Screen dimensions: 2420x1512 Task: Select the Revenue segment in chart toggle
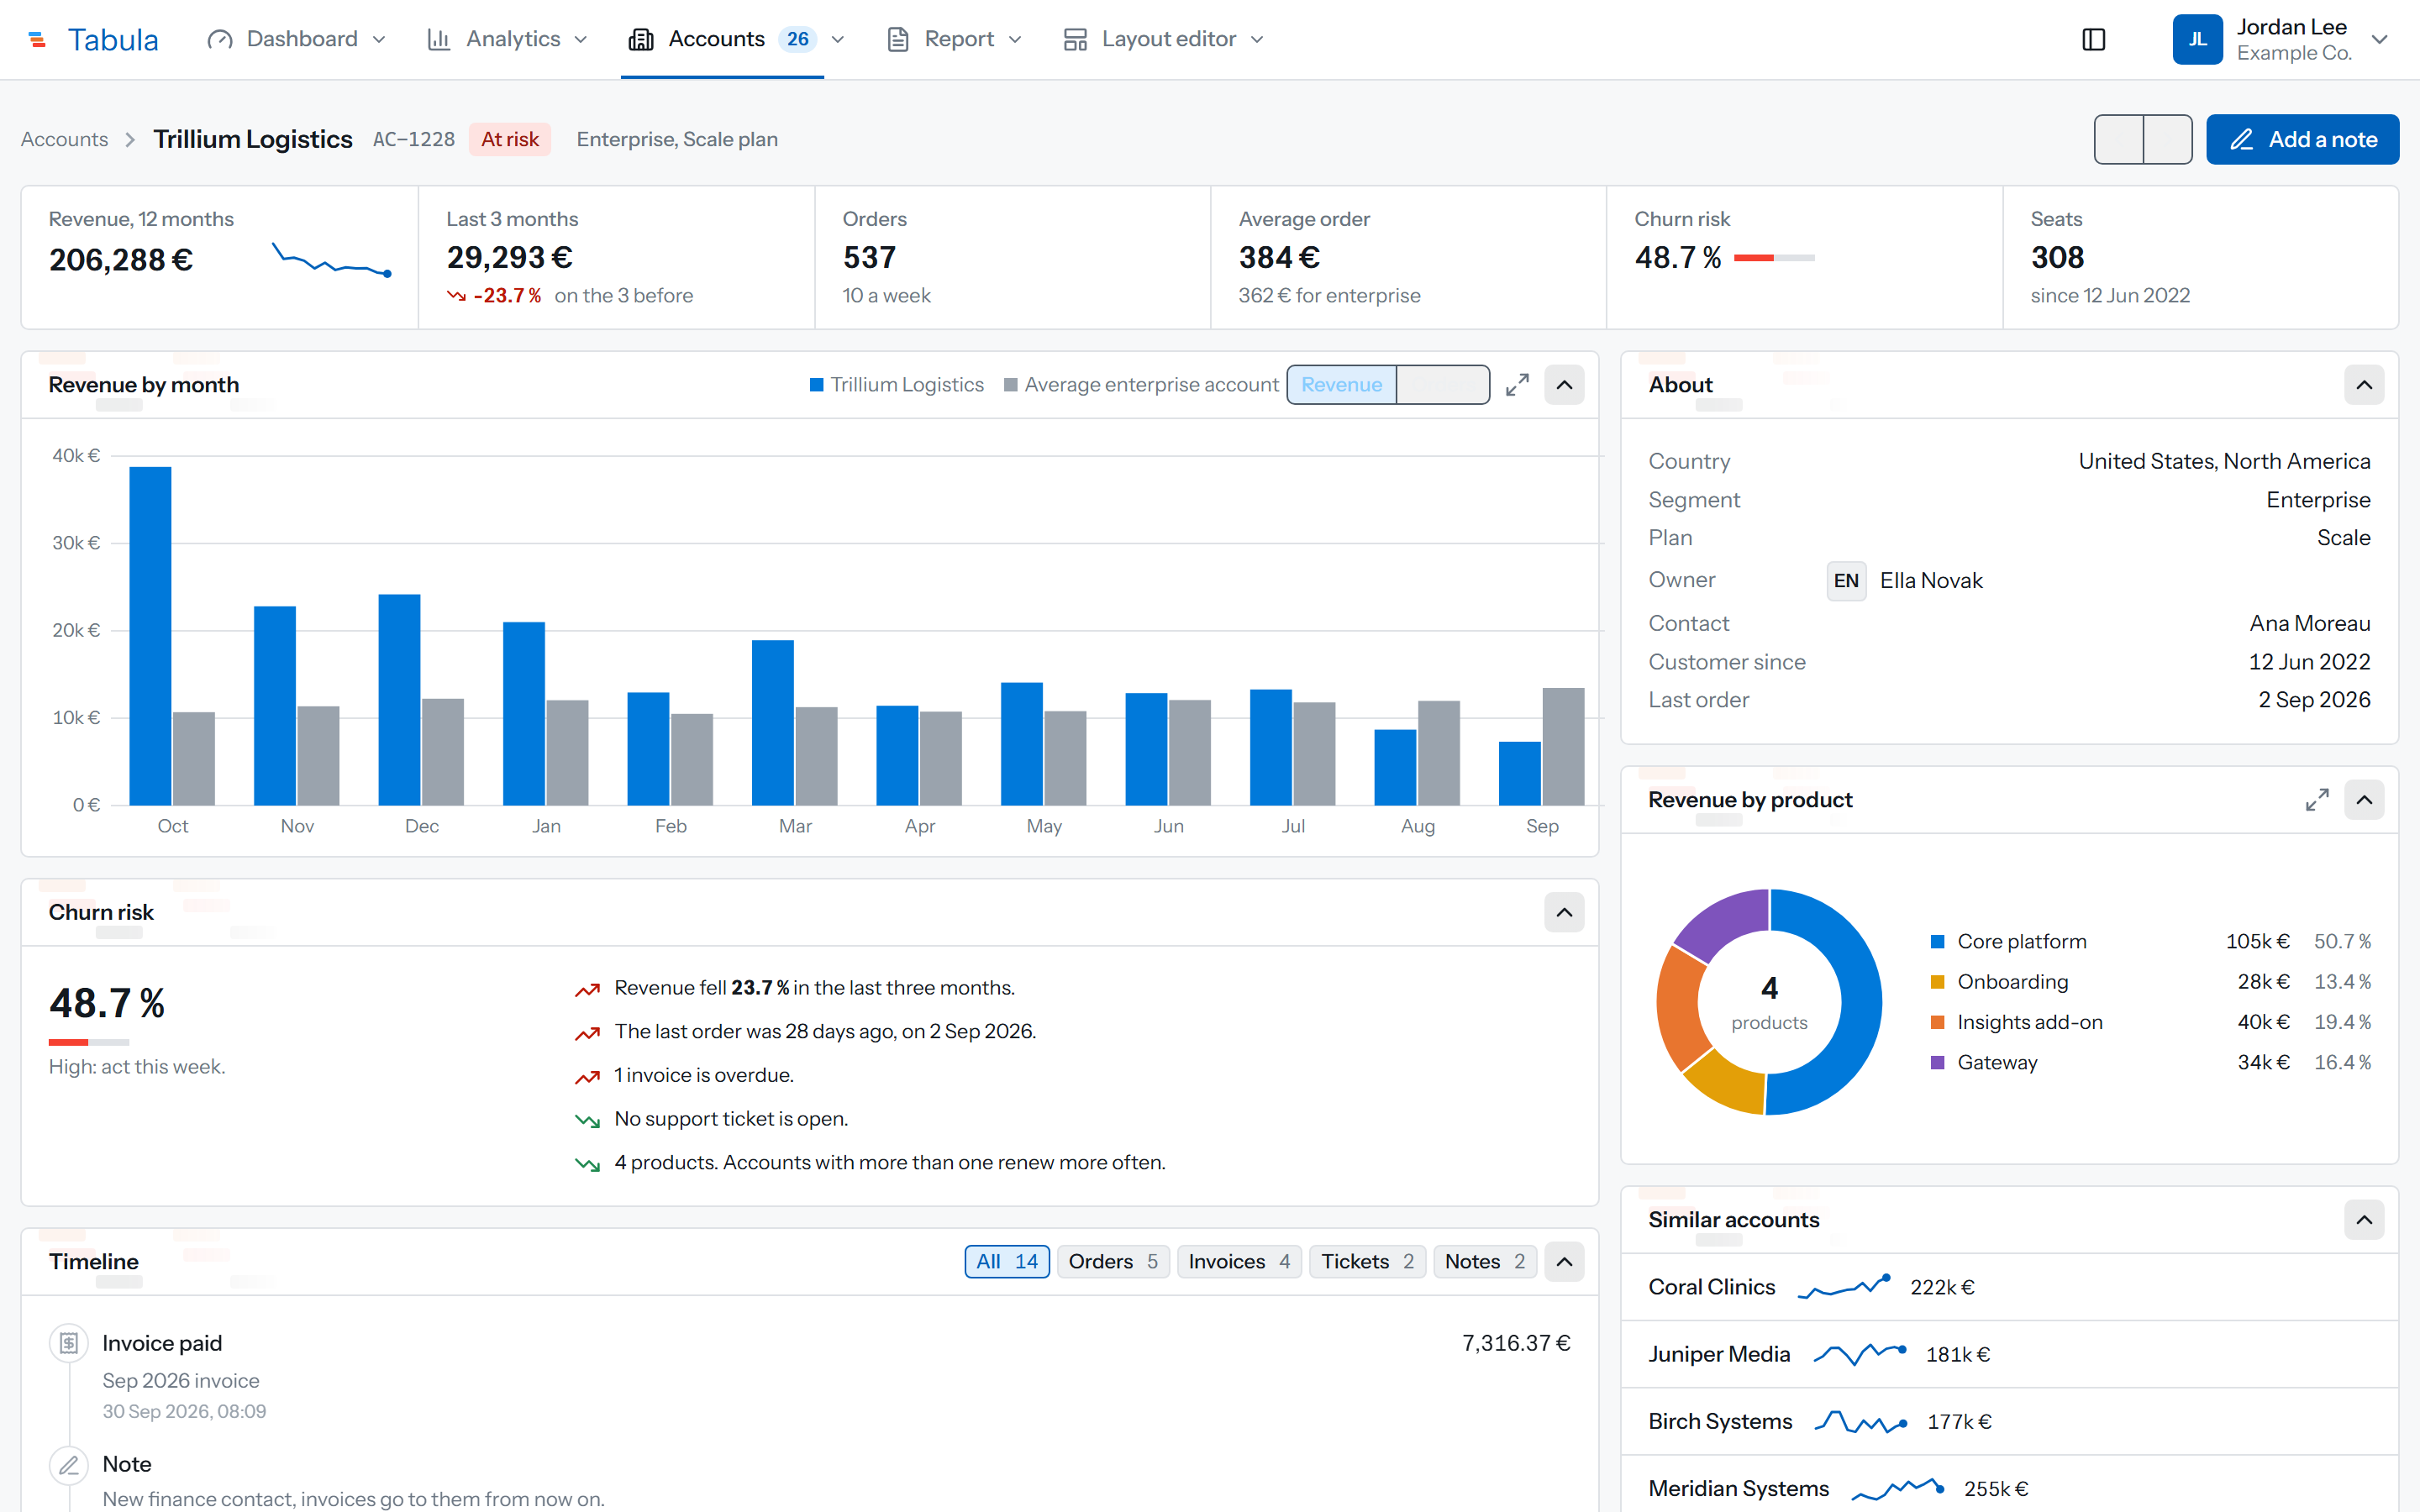1341,385
